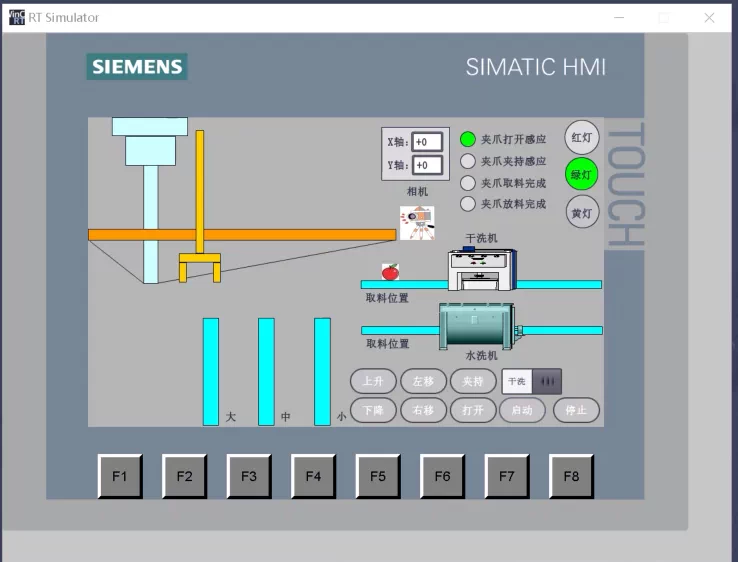Click the F4 function key
The image size is (738, 562).
pyautogui.click(x=313, y=476)
